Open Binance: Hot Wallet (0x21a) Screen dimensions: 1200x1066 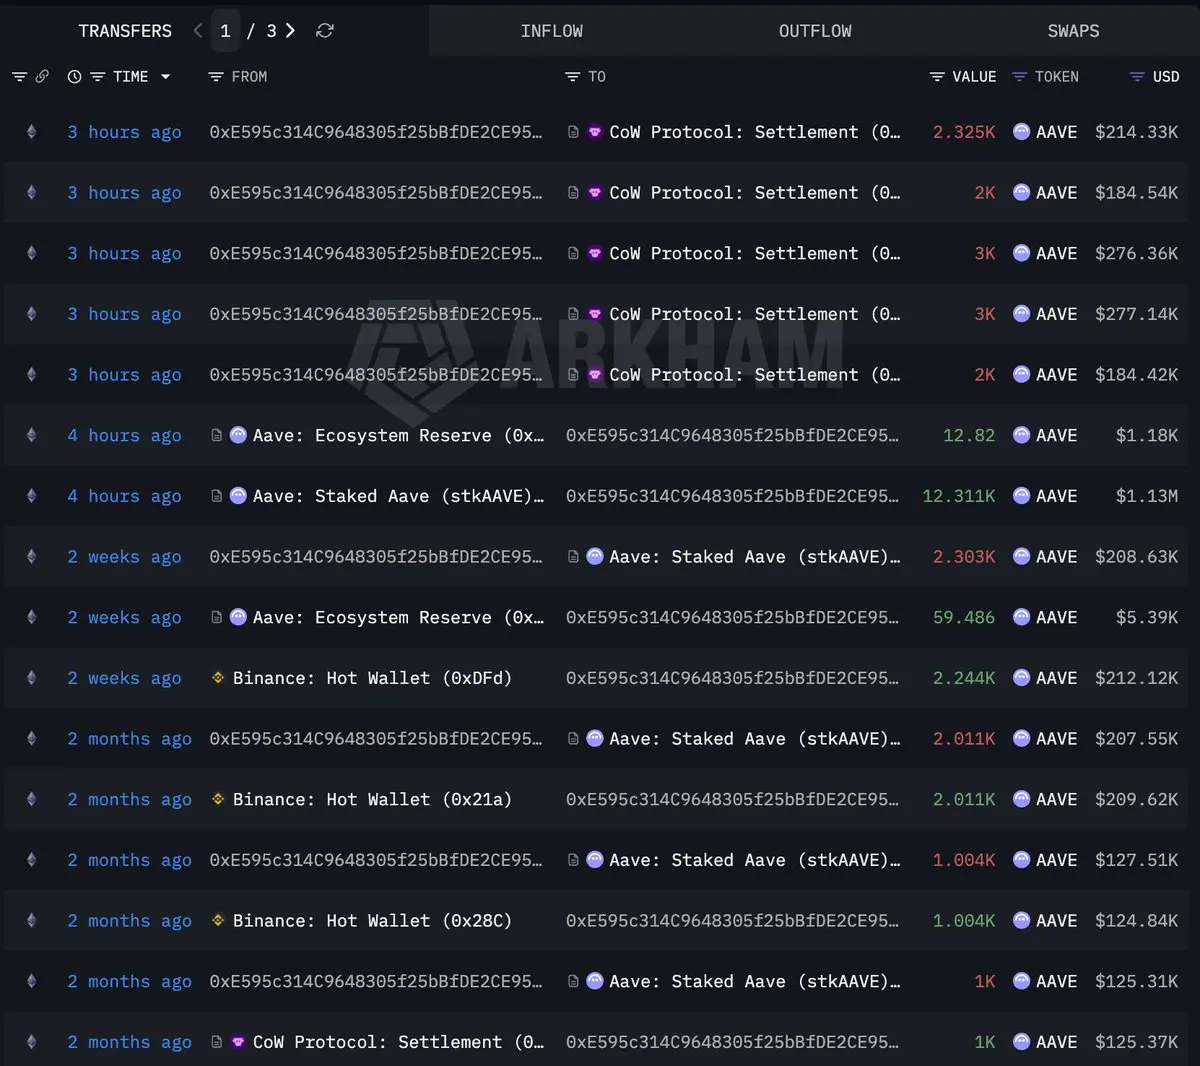(372, 799)
